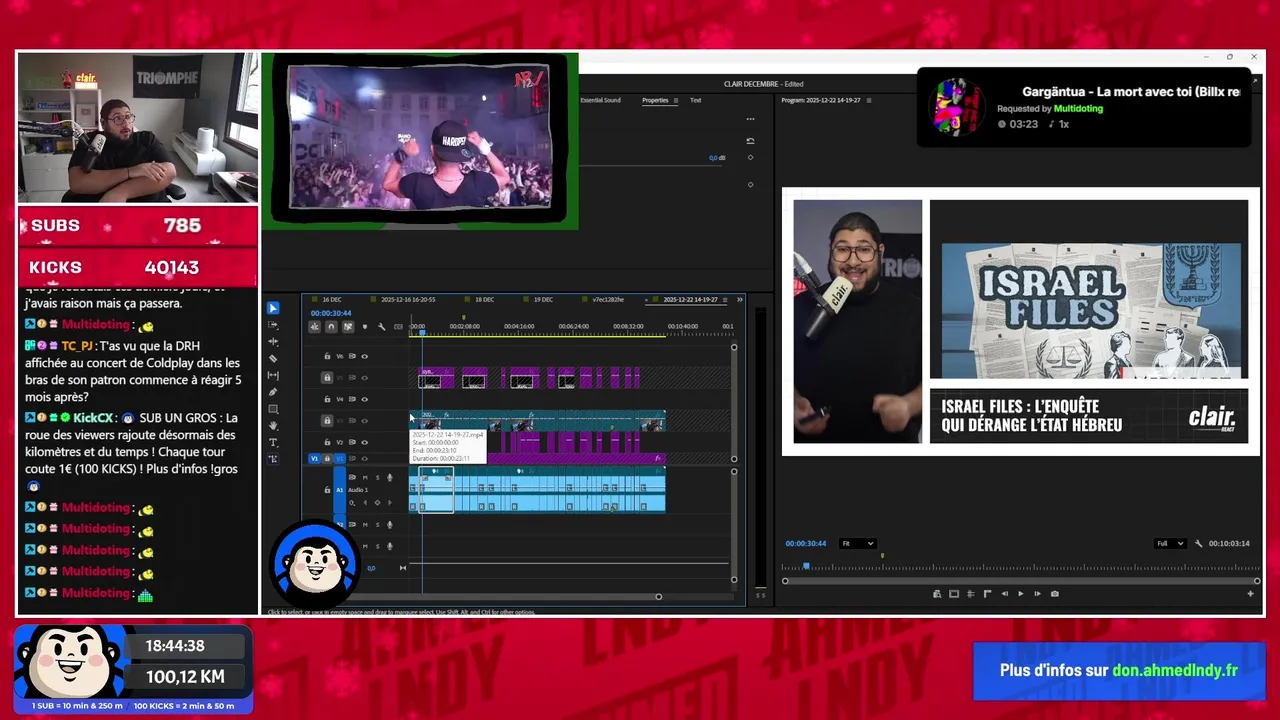Image resolution: width=1280 pixels, height=720 pixels.
Task: Select the Pen tool
Action: pyautogui.click(x=273, y=392)
